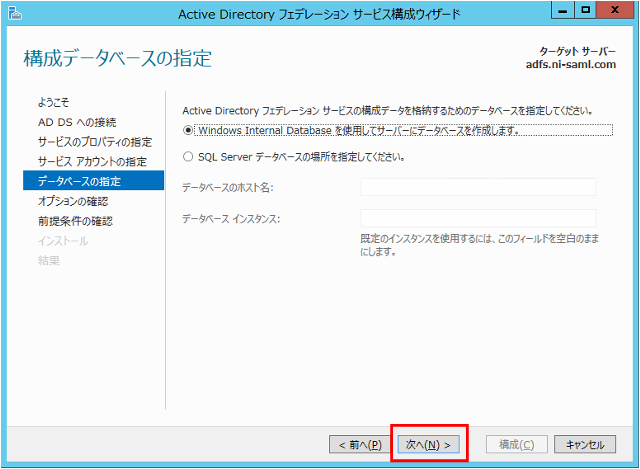640x469 pixels.
Task: Minimize the wizard window
Action: pyautogui.click(x=562, y=10)
